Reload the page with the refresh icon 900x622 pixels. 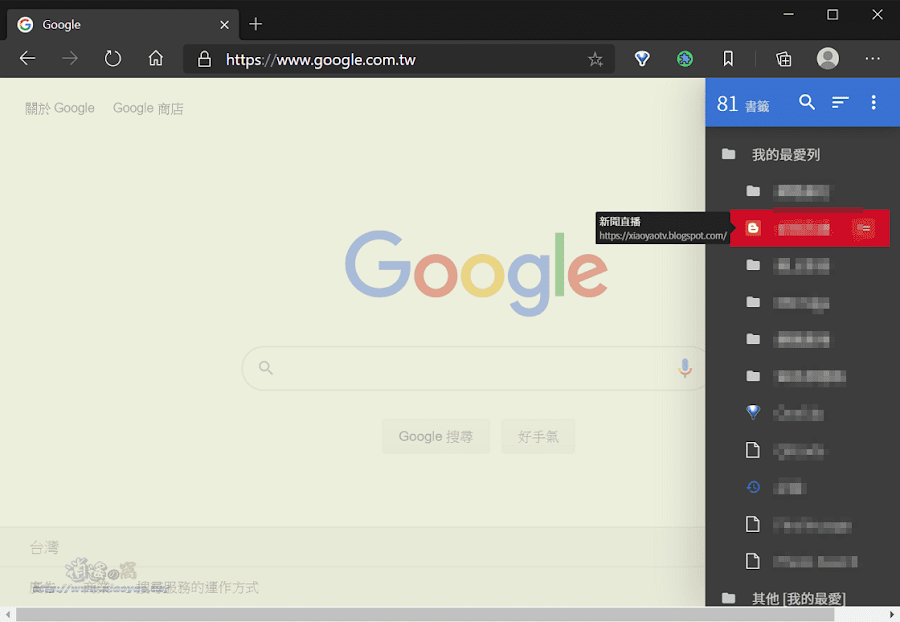(112, 59)
